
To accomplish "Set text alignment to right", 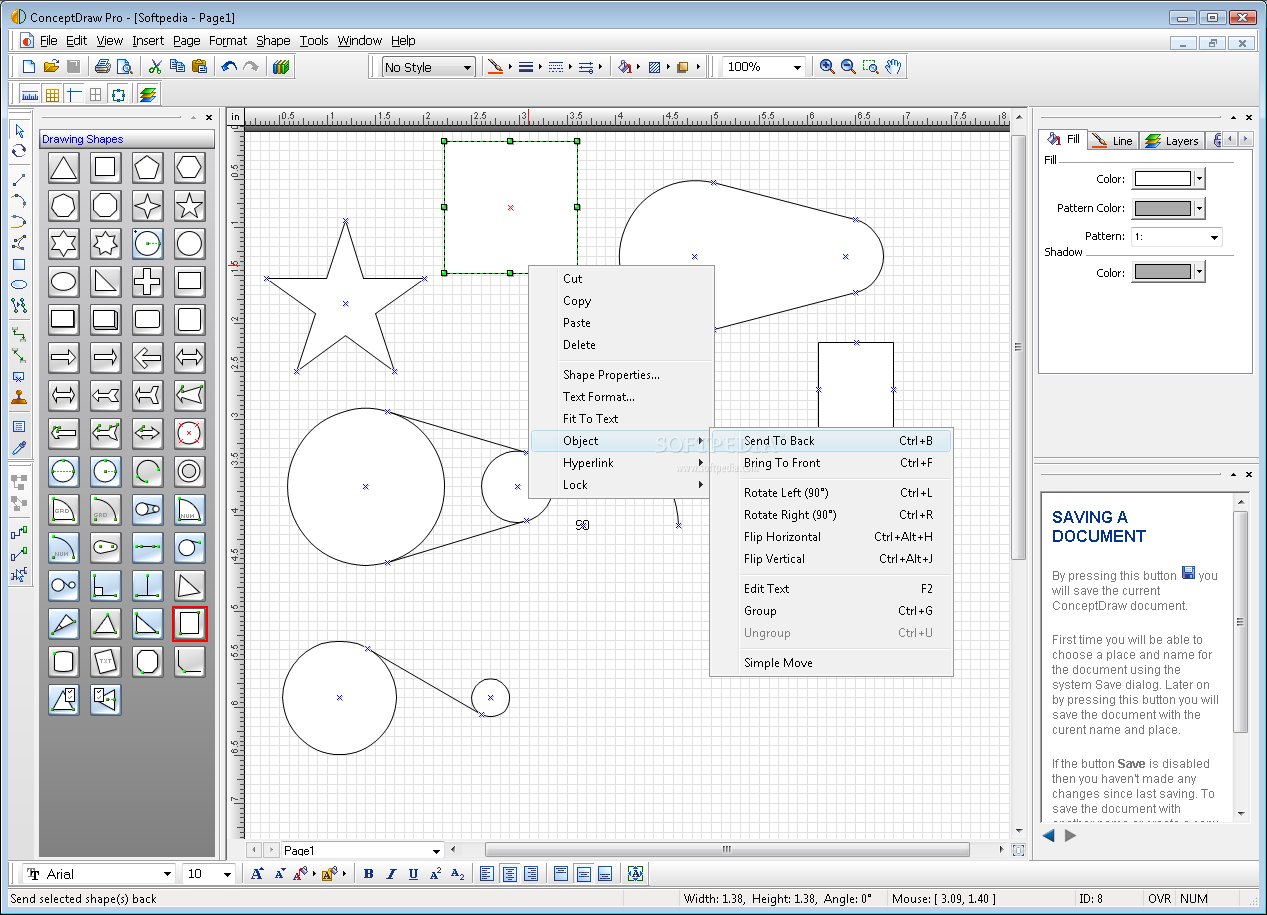I will pyautogui.click(x=531, y=874).
